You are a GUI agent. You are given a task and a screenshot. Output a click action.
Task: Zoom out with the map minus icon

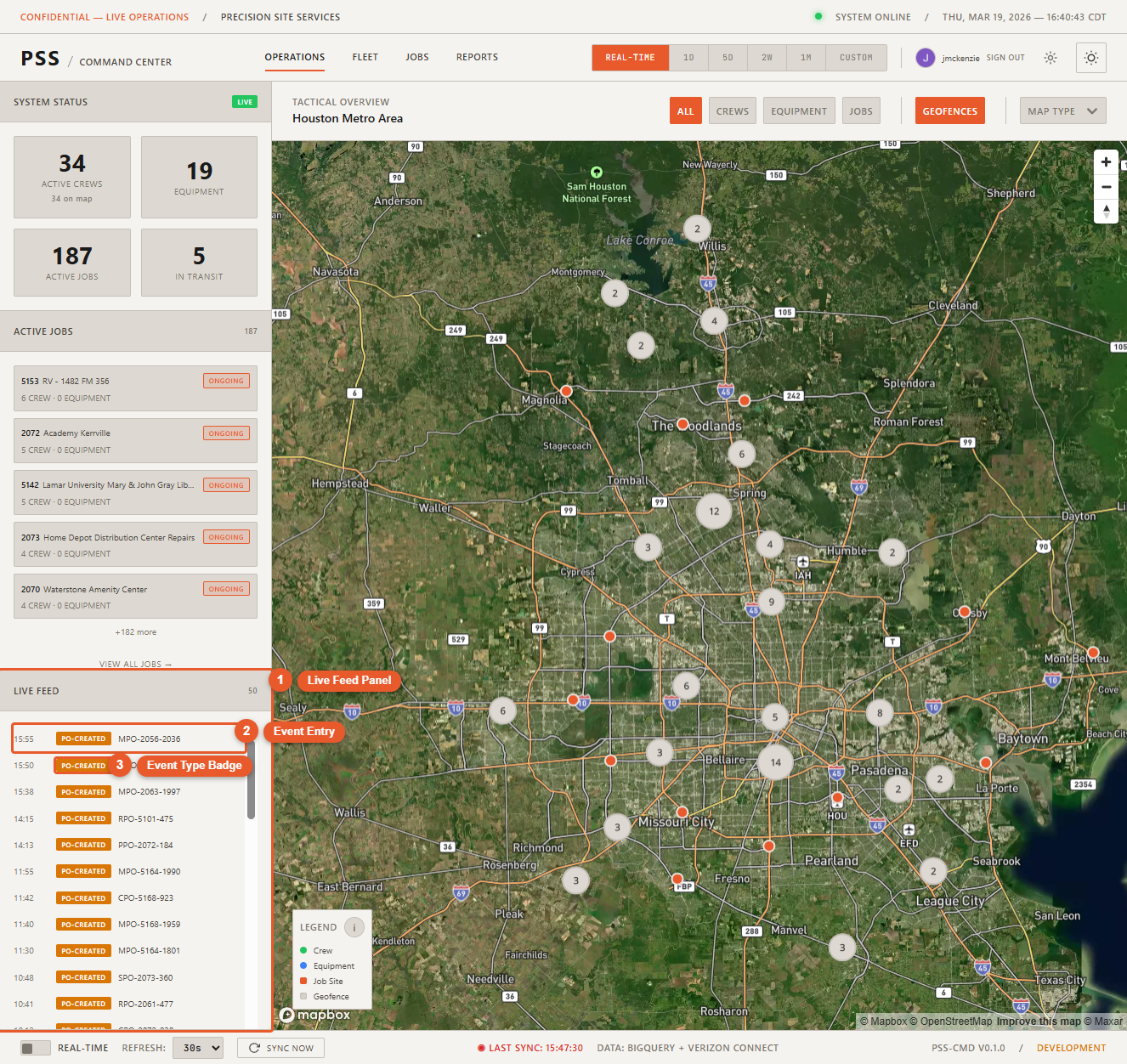(x=1106, y=187)
